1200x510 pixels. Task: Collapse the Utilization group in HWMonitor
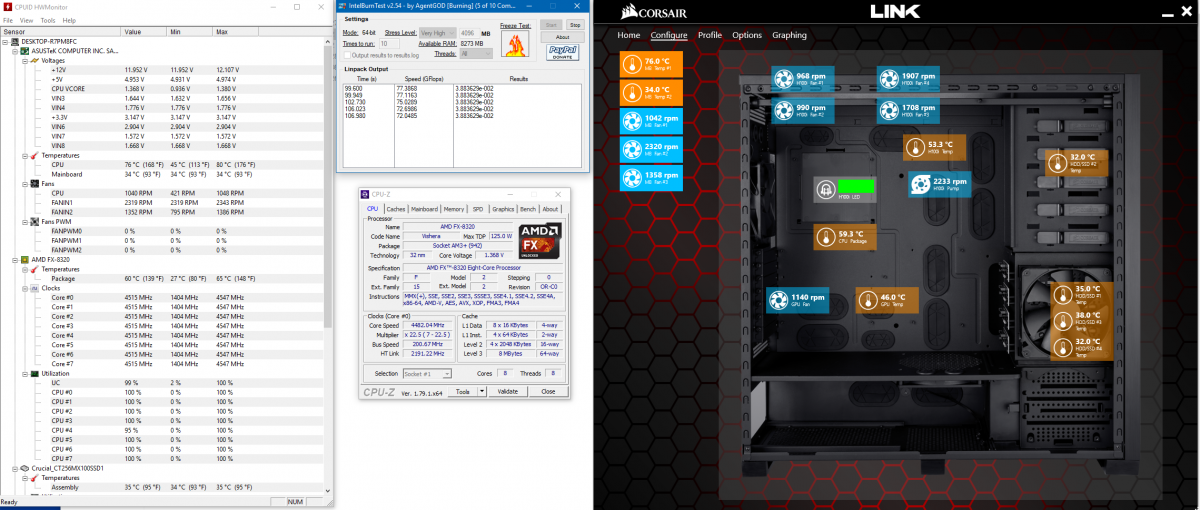[25, 373]
